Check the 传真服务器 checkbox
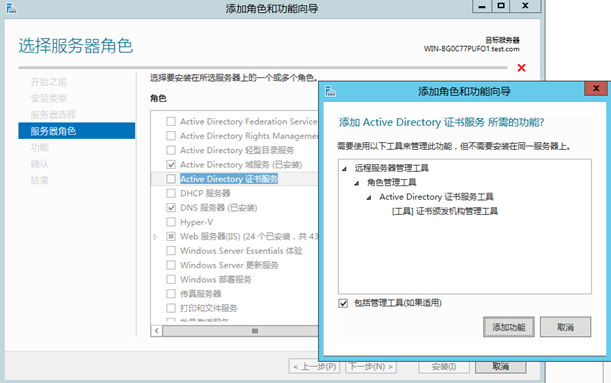611x383 pixels. [171, 294]
